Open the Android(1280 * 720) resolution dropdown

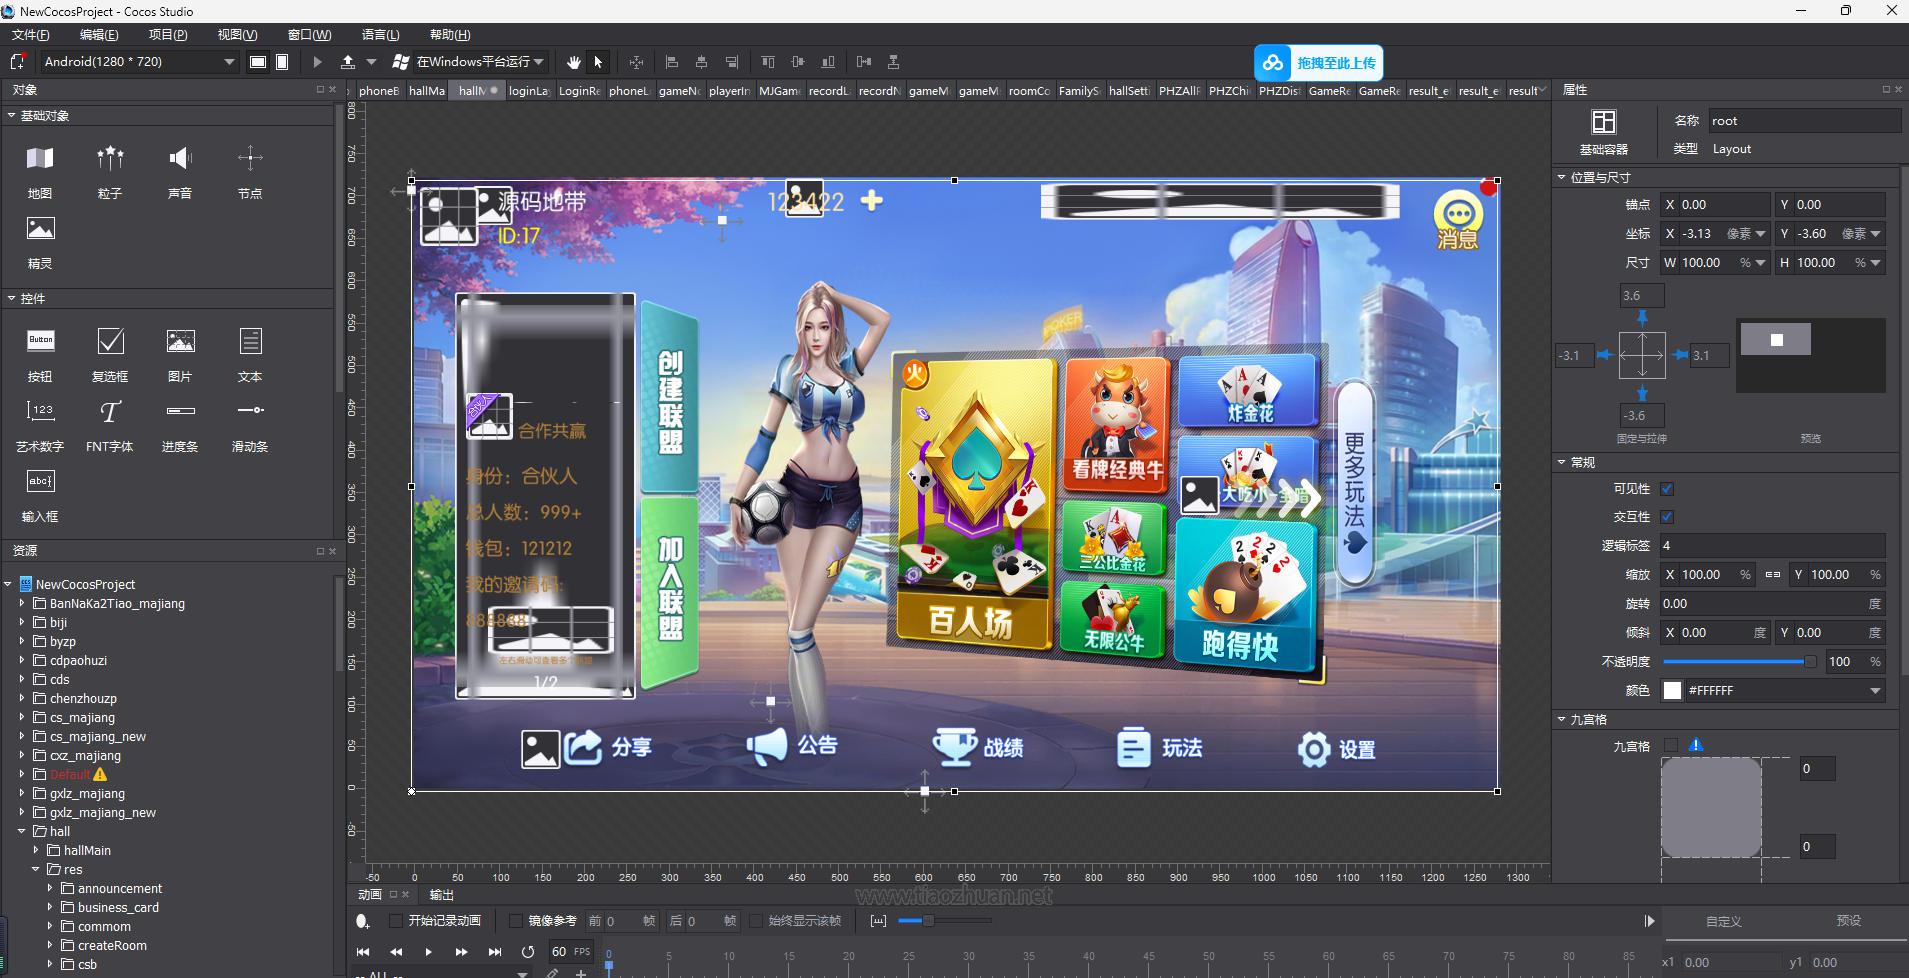(x=139, y=62)
